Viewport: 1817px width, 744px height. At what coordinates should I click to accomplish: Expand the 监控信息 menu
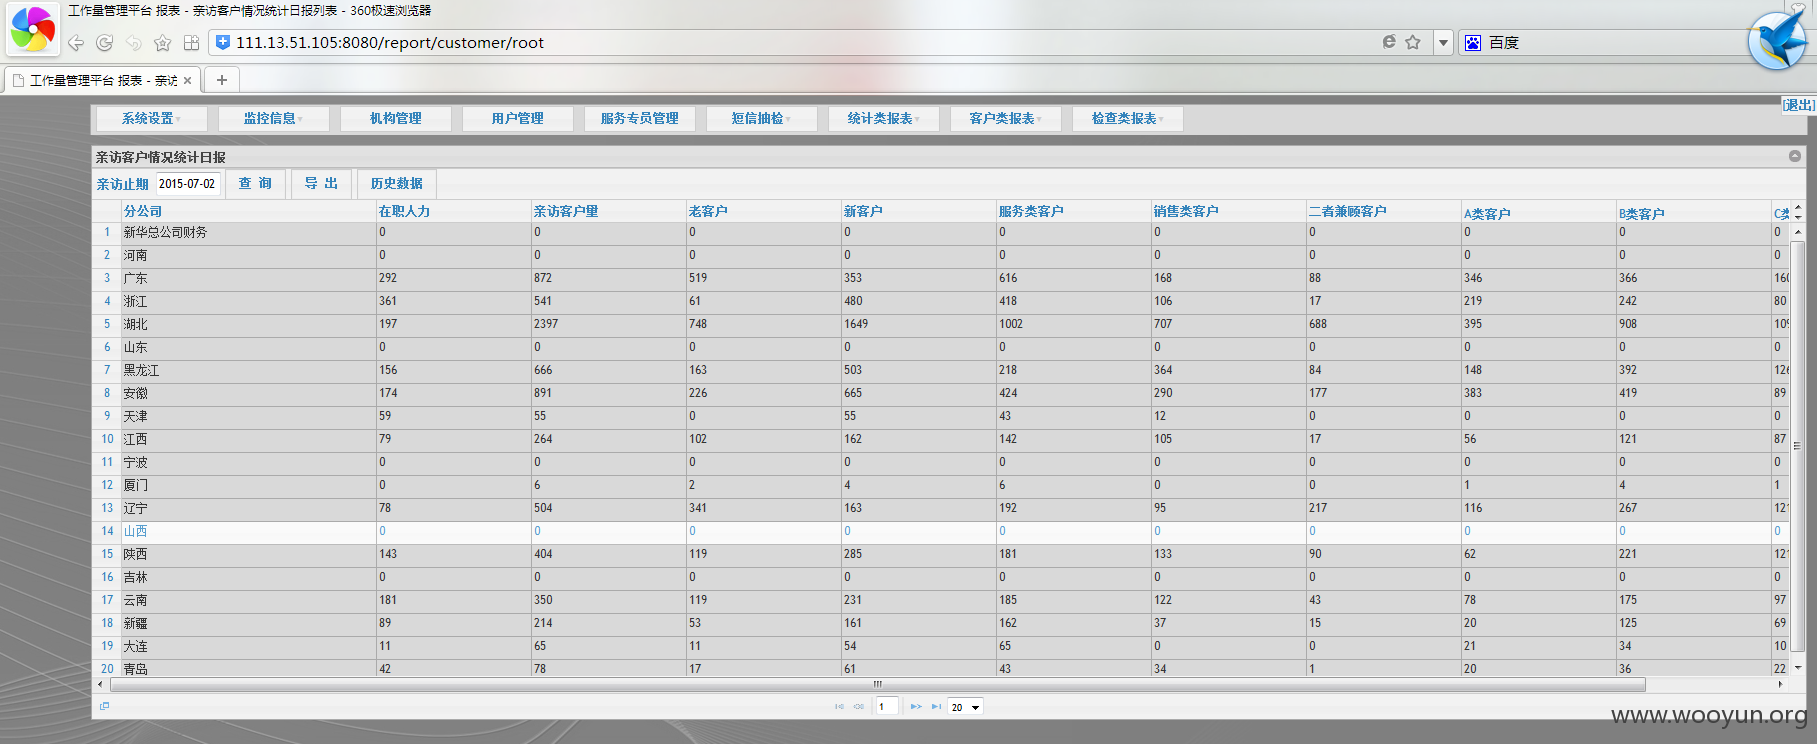[x=273, y=119]
